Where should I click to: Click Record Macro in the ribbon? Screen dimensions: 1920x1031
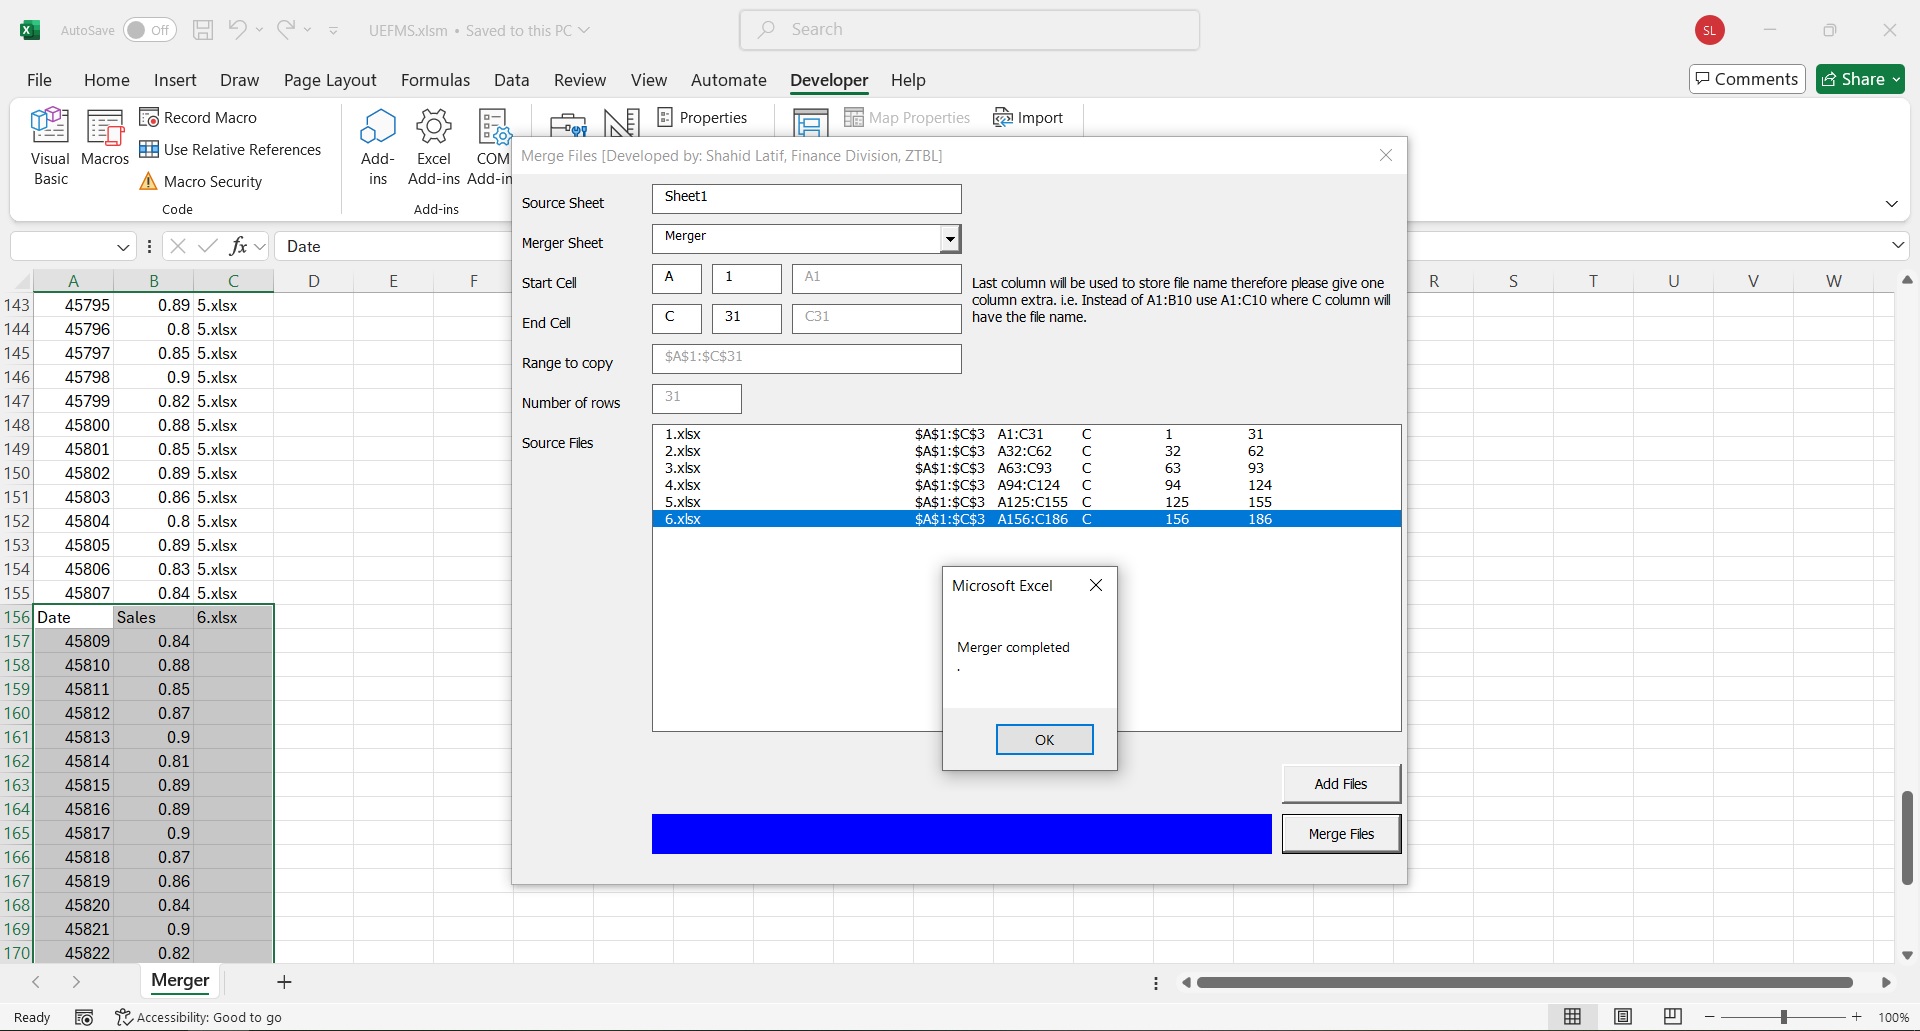pyautogui.click(x=198, y=118)
